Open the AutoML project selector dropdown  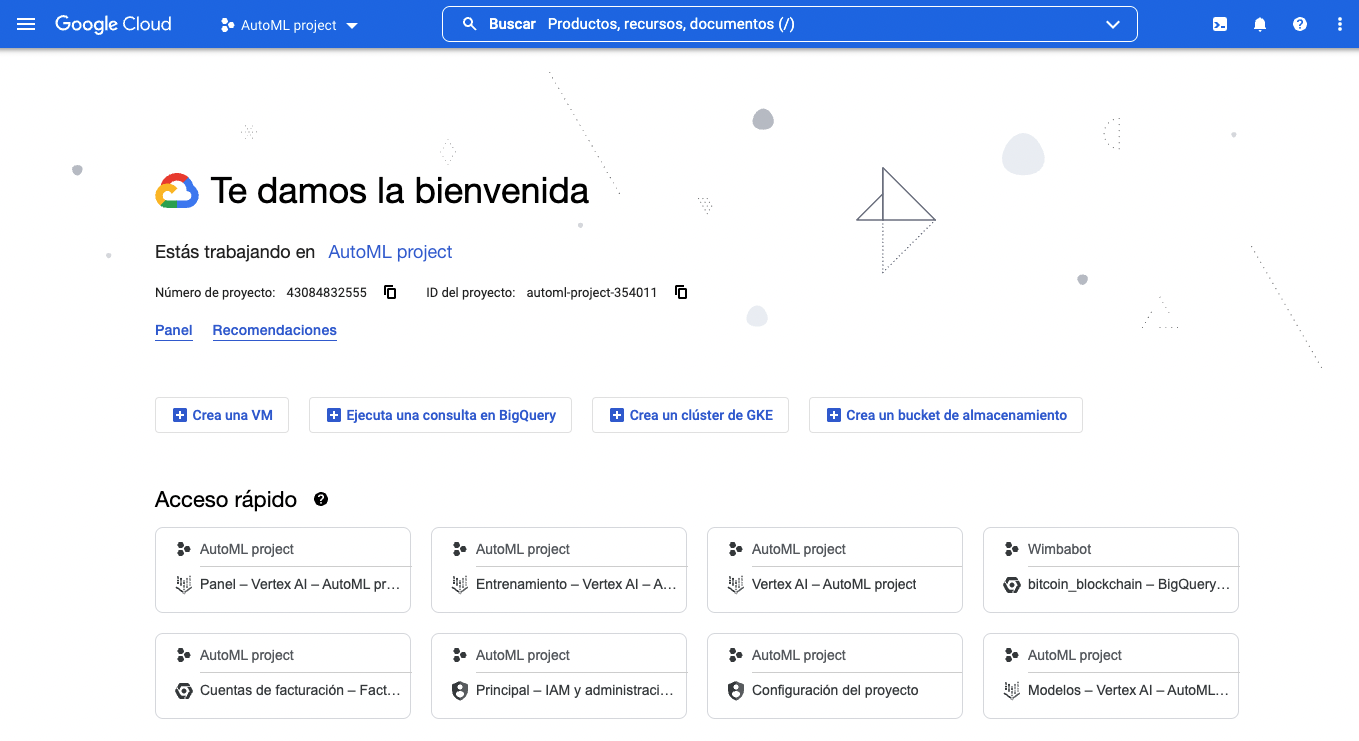point(289,25)
